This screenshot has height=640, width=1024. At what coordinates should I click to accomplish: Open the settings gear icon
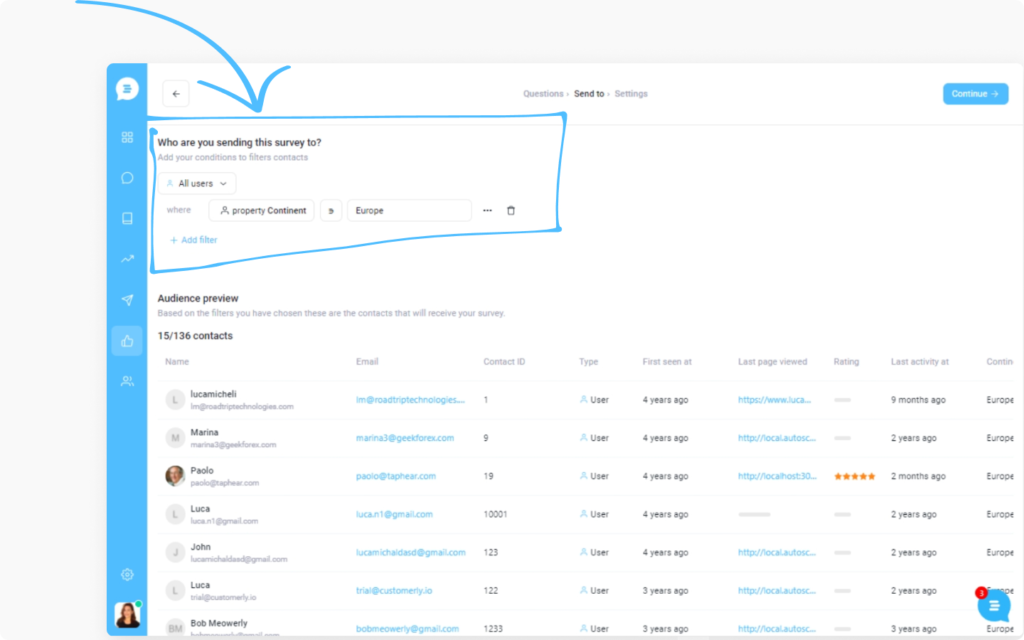point(127,575)
